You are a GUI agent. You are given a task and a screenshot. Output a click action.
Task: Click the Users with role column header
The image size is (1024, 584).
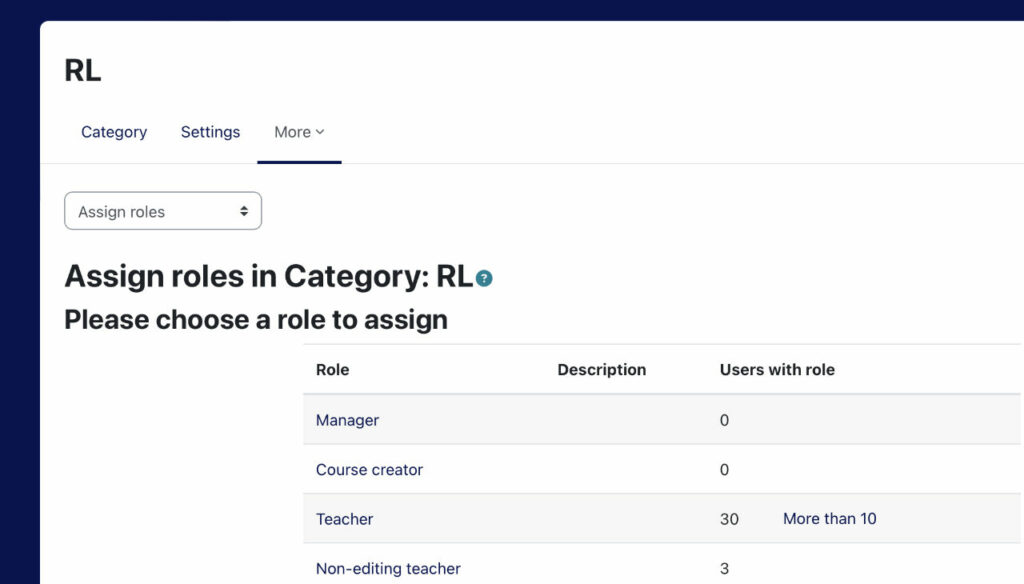click(777, 369)
